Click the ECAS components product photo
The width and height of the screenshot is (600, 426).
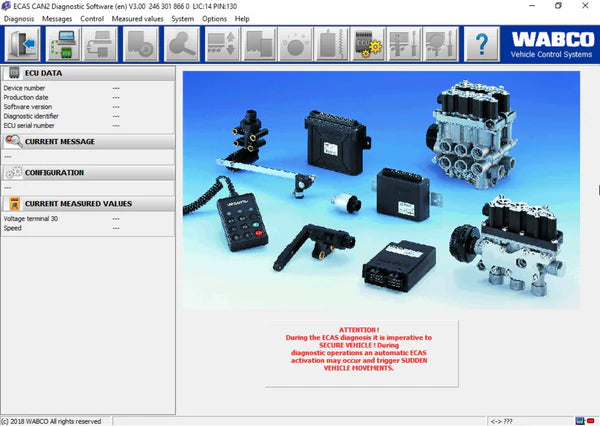tap(381, 190)
